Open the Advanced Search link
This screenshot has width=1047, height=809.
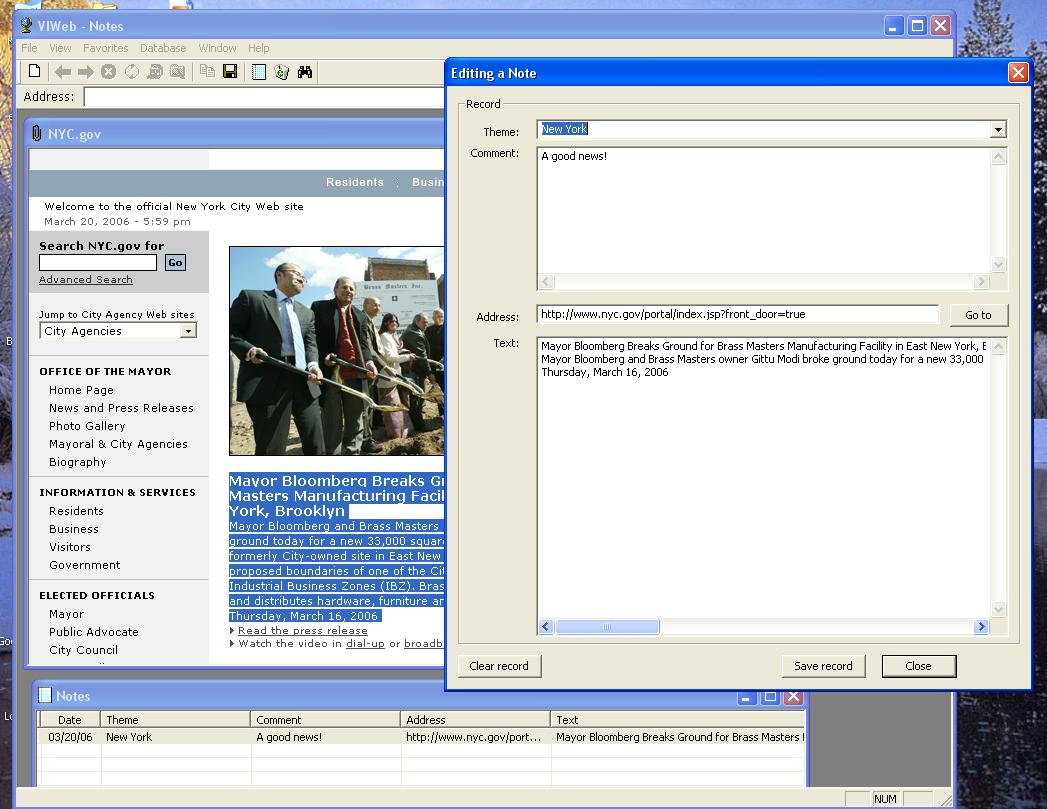point(85,280)
